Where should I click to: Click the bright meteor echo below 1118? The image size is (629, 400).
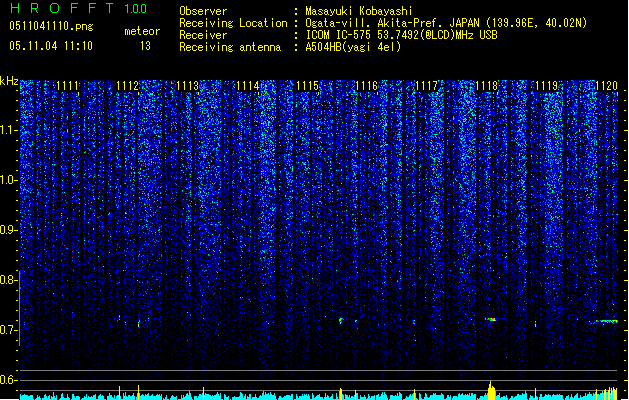(491, 319)
